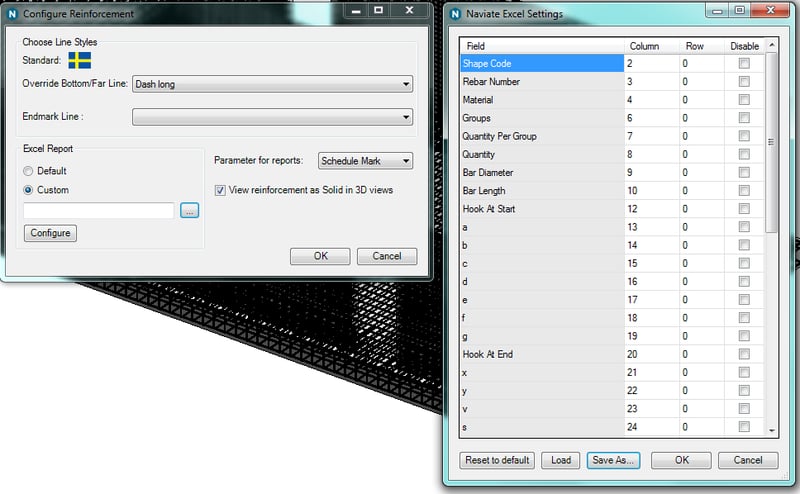
Task: Click Column value 20 for Hook At End
Action: point(652,354)
